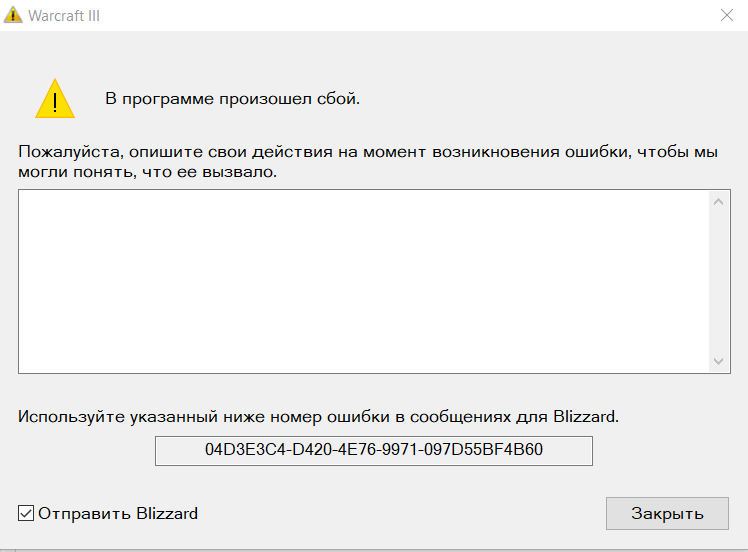Uncheck the Отправить Blizzard checkbox

[x=26, y=514]
